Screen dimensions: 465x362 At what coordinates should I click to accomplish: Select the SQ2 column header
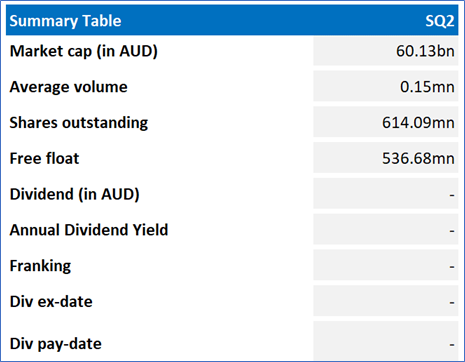(x=440, y=21)
